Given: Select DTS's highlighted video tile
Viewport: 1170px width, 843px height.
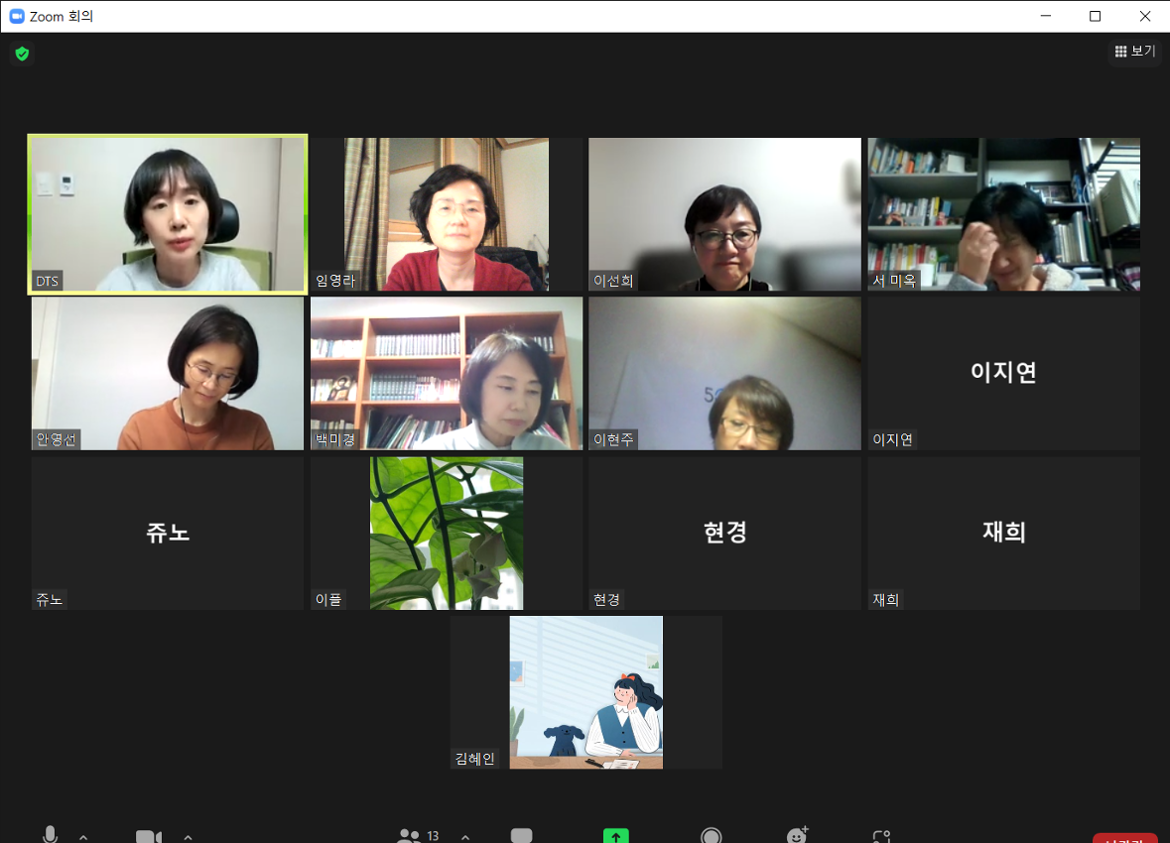Looking at the screenshot, I should click(167, 213).
